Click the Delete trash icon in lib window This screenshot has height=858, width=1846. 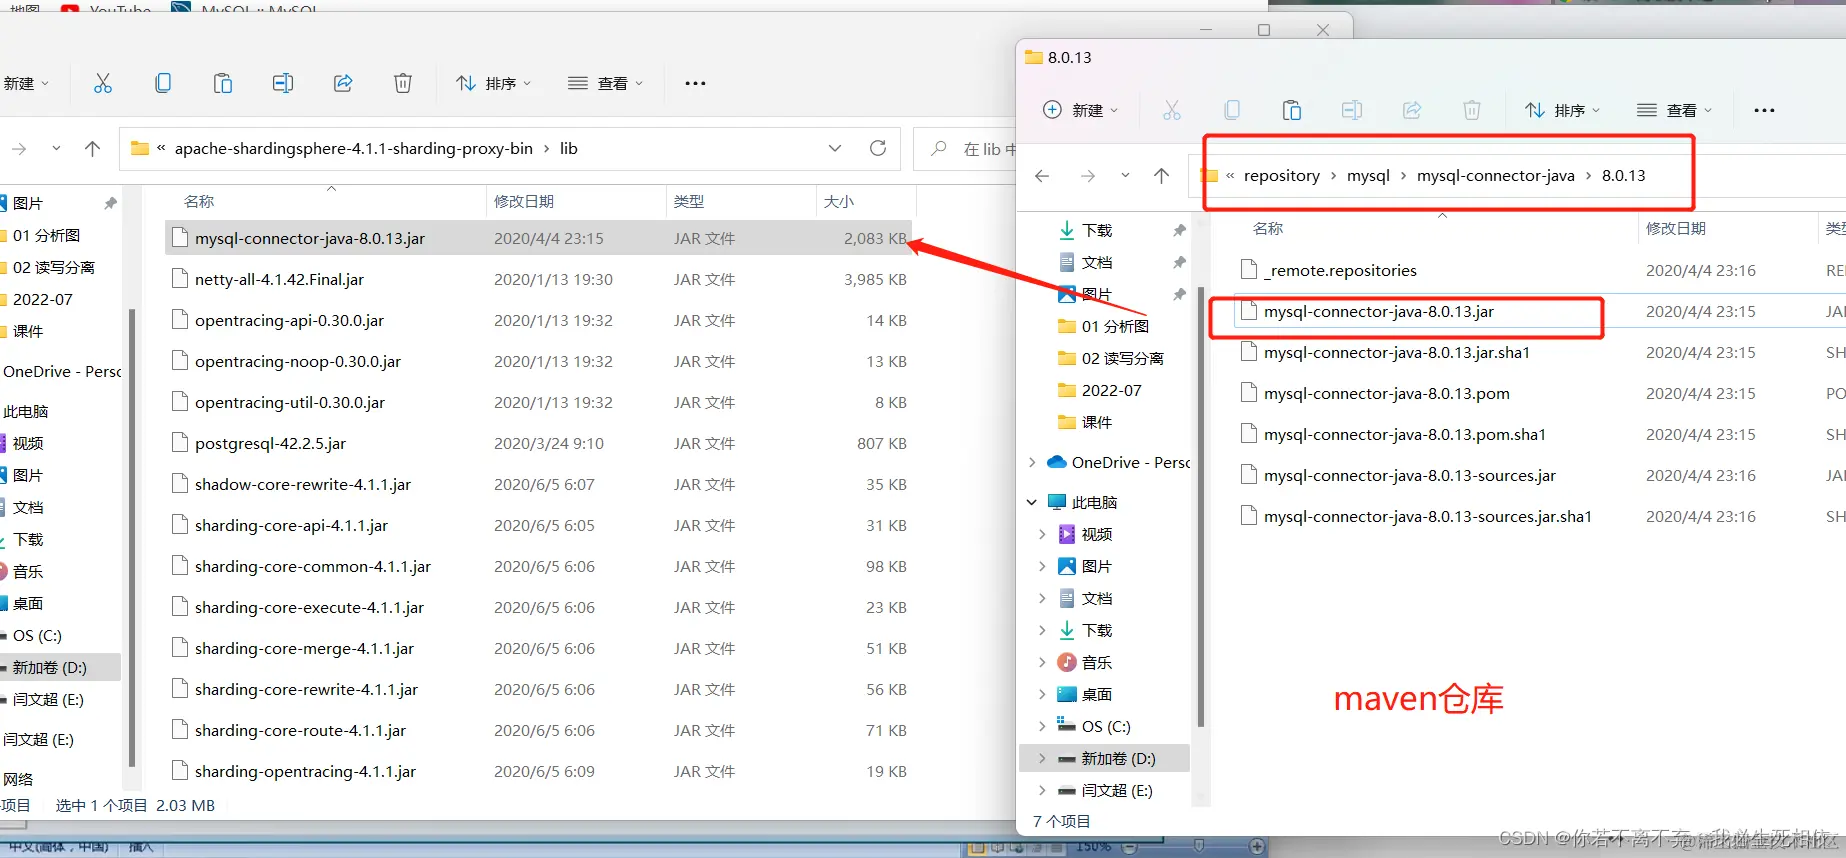click(x=403, y=83)
